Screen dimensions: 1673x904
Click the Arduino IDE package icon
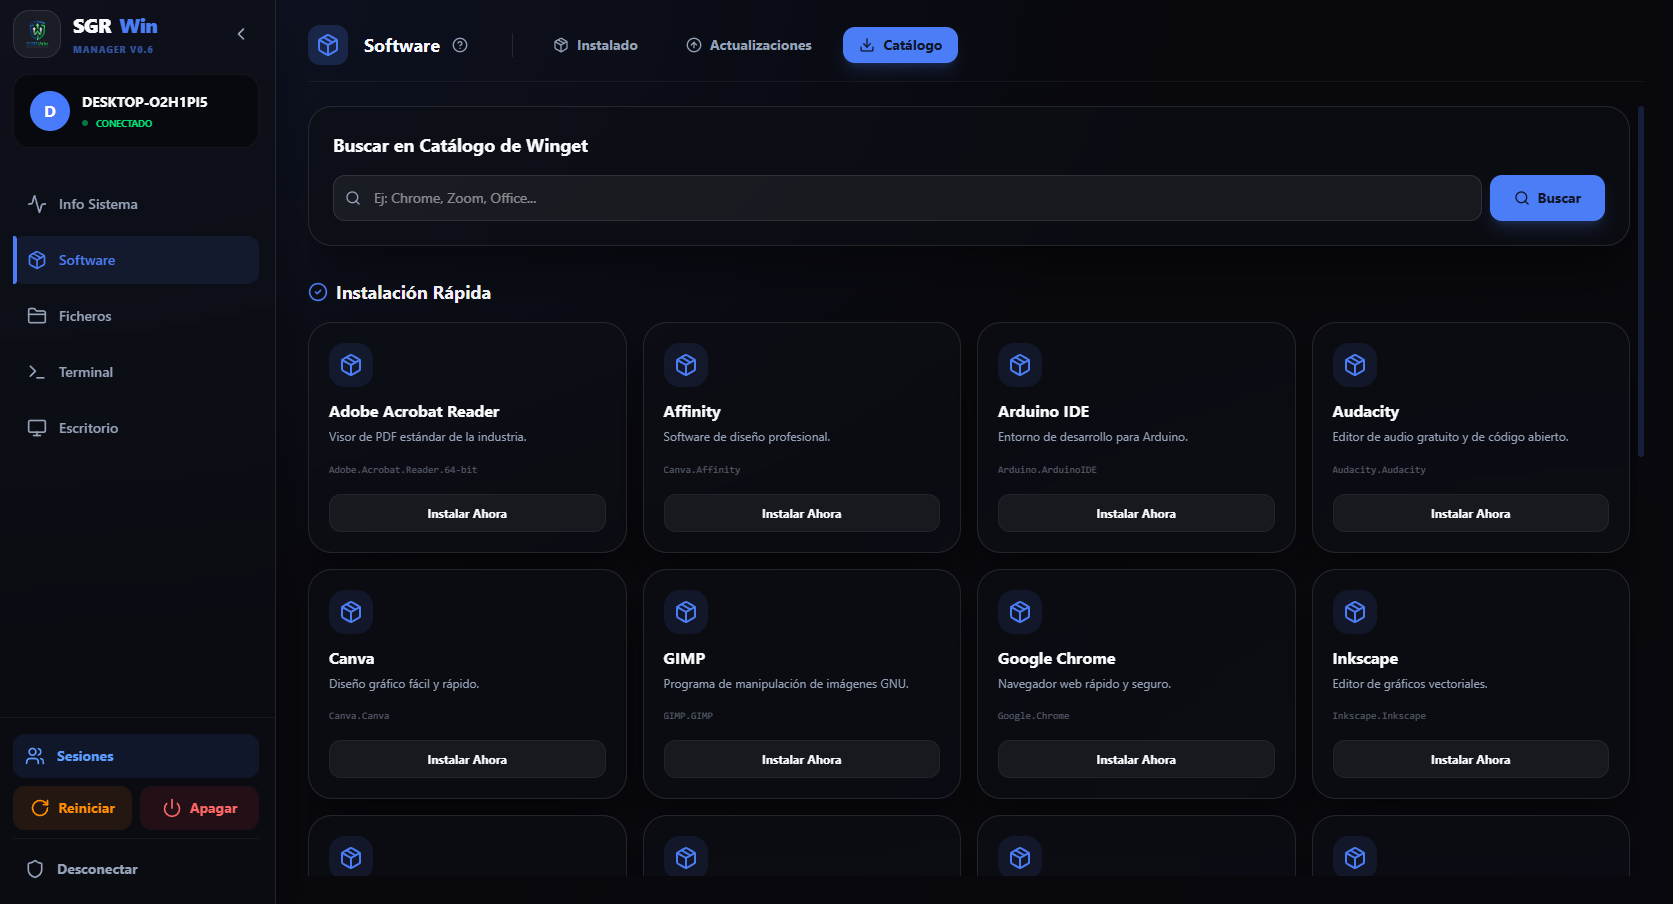pos(1020,365)
